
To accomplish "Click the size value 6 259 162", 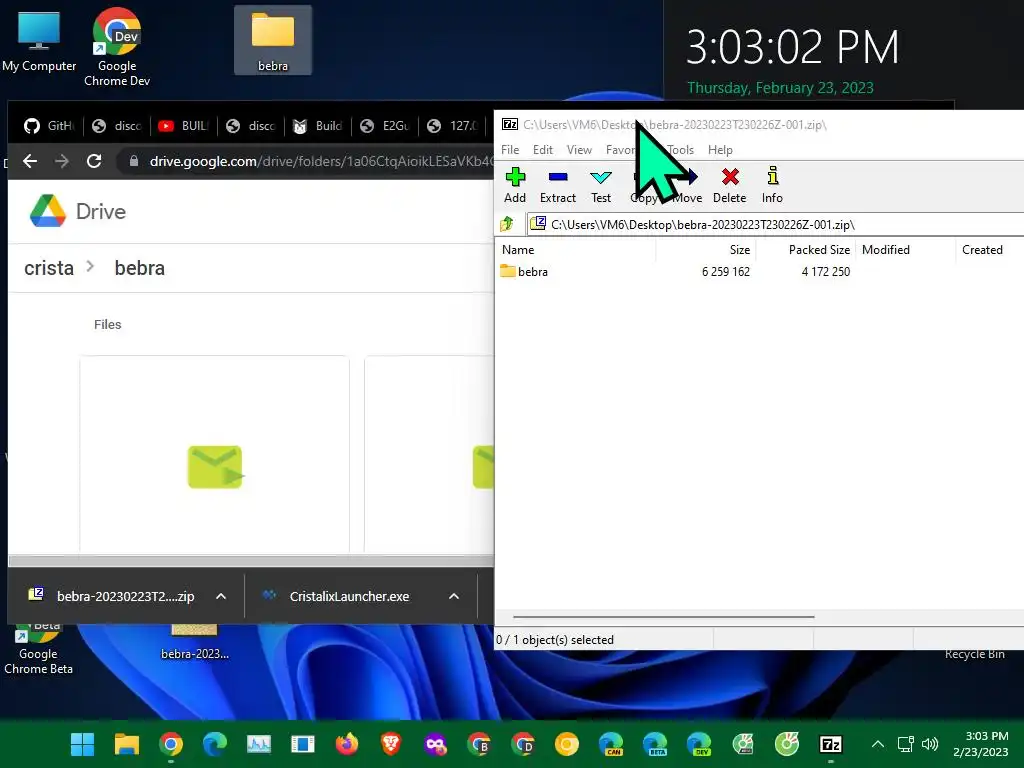I will (726, 271).
